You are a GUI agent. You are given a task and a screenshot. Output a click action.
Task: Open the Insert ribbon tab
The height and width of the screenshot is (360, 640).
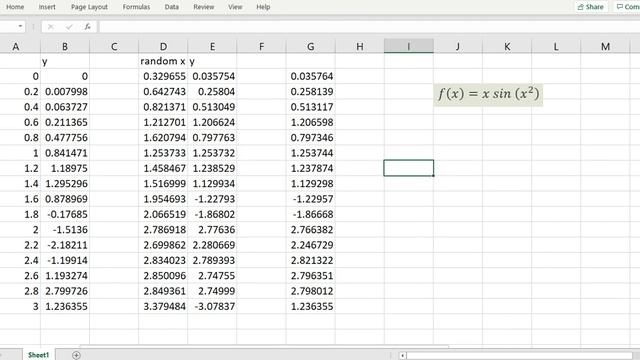tap(47, 7)
